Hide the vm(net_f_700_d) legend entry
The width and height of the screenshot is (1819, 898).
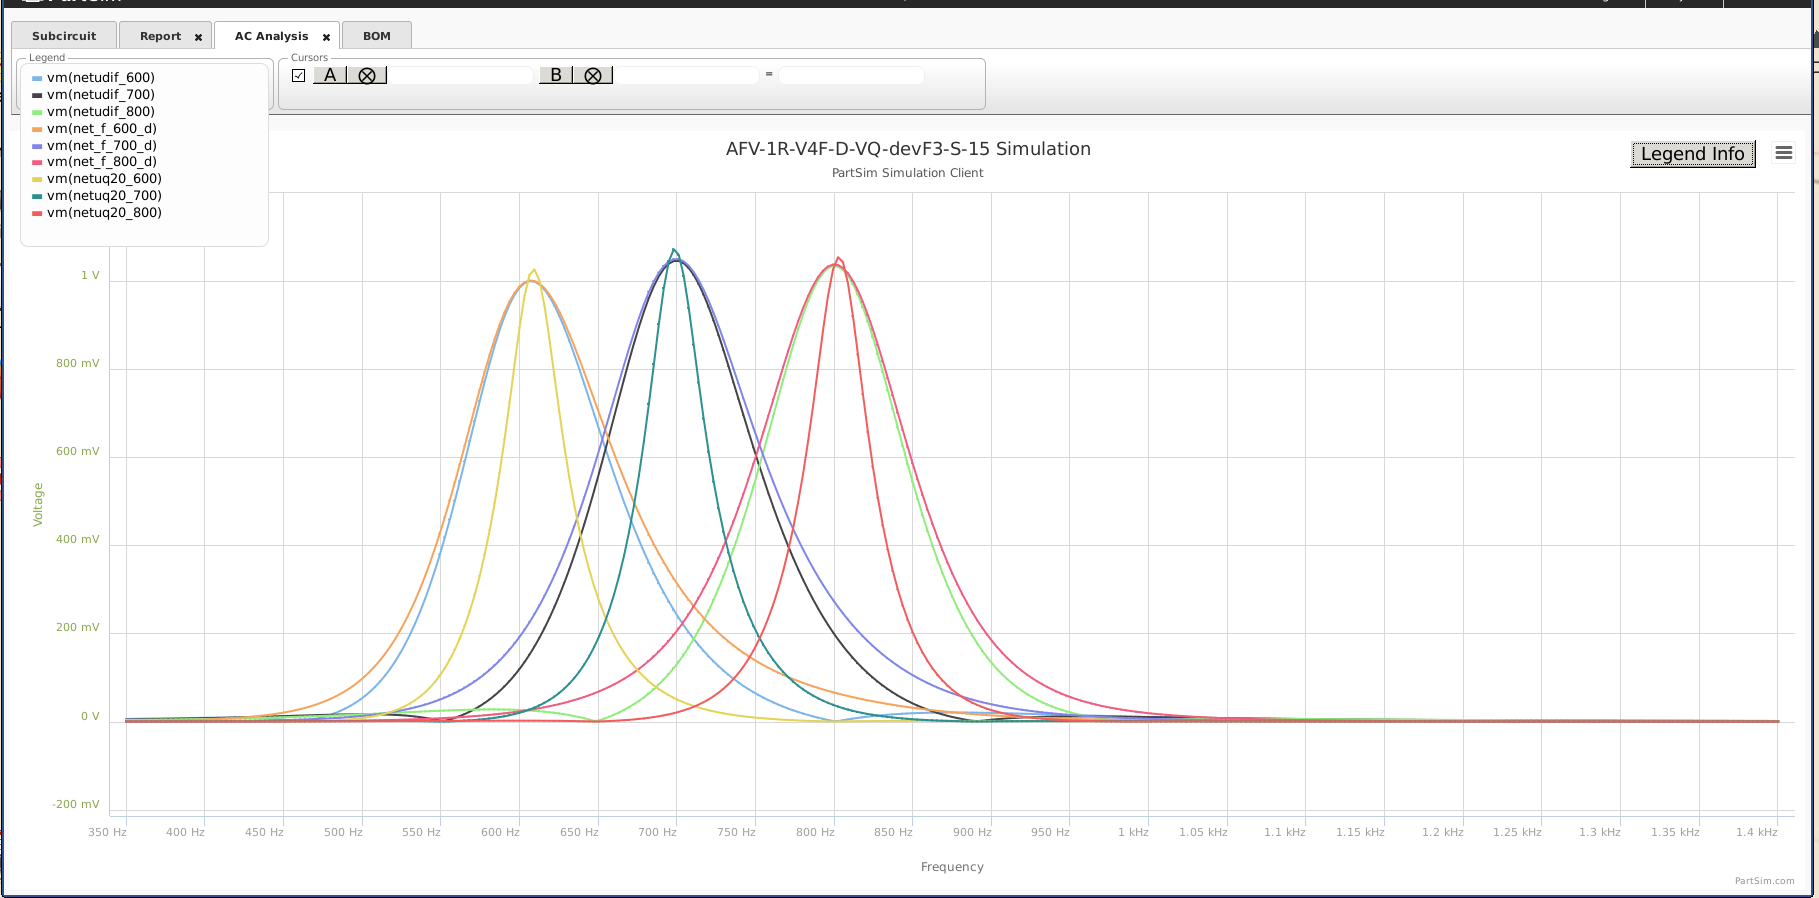point(101,145)
